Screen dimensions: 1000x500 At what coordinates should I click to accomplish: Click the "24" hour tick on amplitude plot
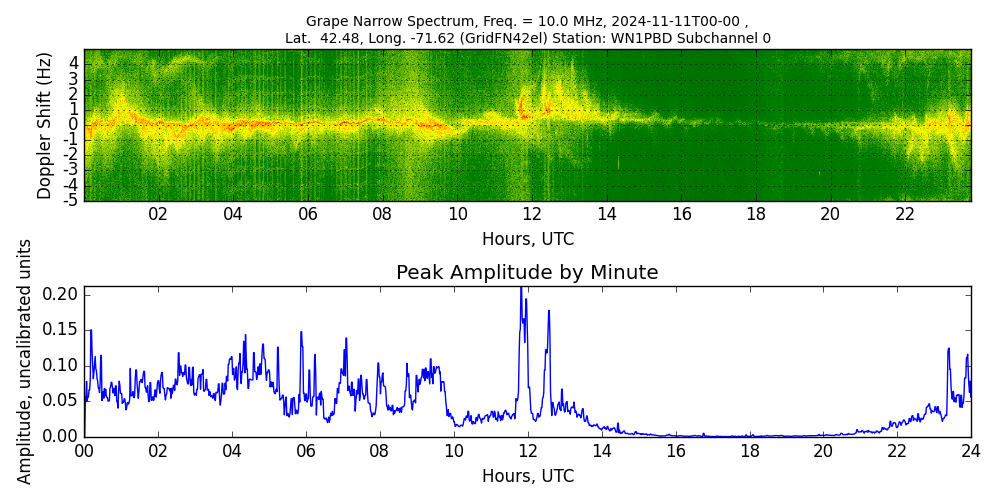pyautogui.click(x=971, y=451)
